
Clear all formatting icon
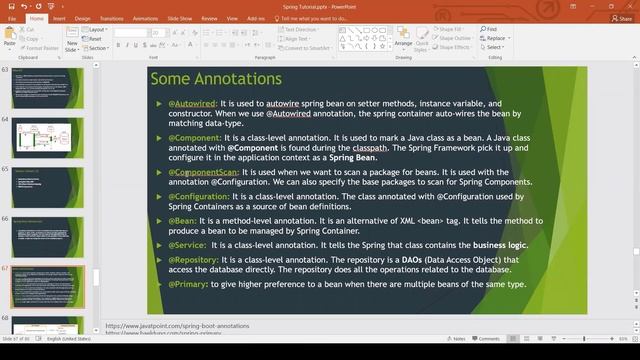click(195, 33)
